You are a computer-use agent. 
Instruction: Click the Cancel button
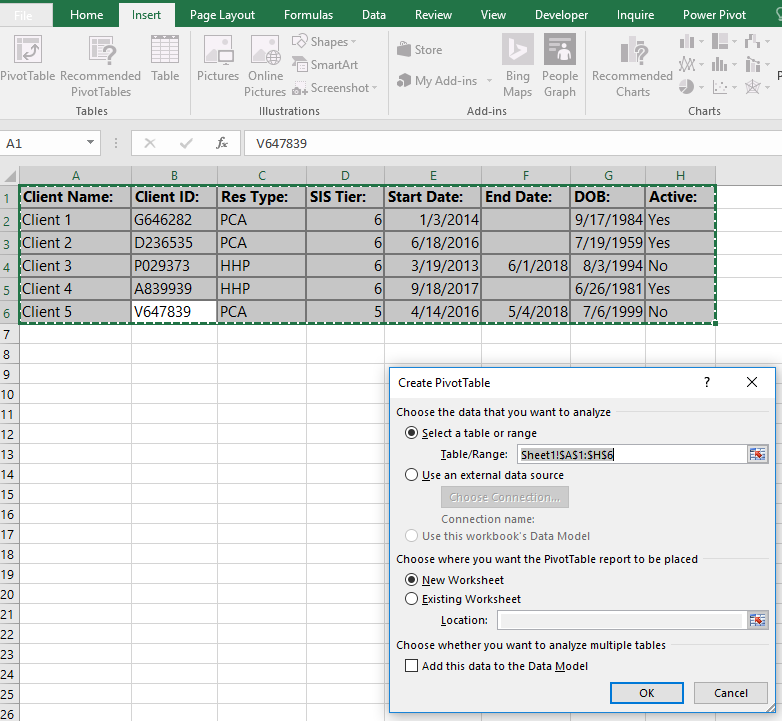point(731,693)
